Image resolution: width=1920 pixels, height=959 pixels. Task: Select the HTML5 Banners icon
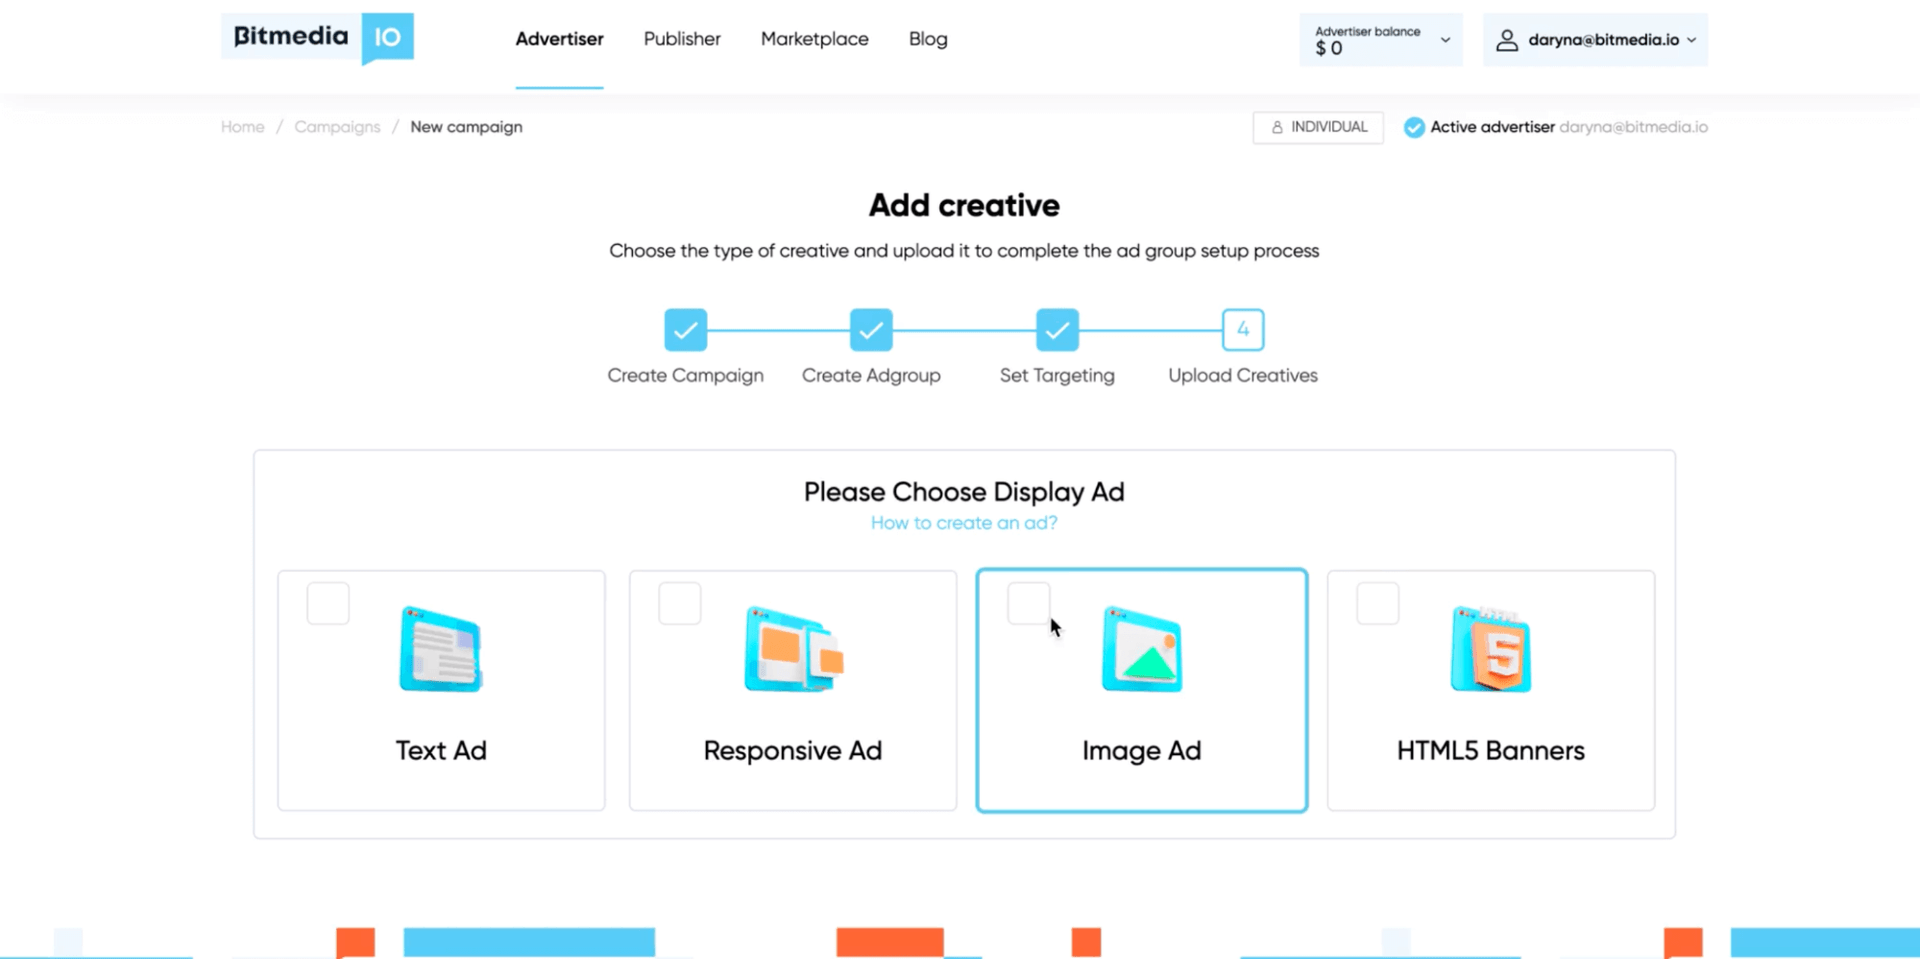coord(1490,648)
